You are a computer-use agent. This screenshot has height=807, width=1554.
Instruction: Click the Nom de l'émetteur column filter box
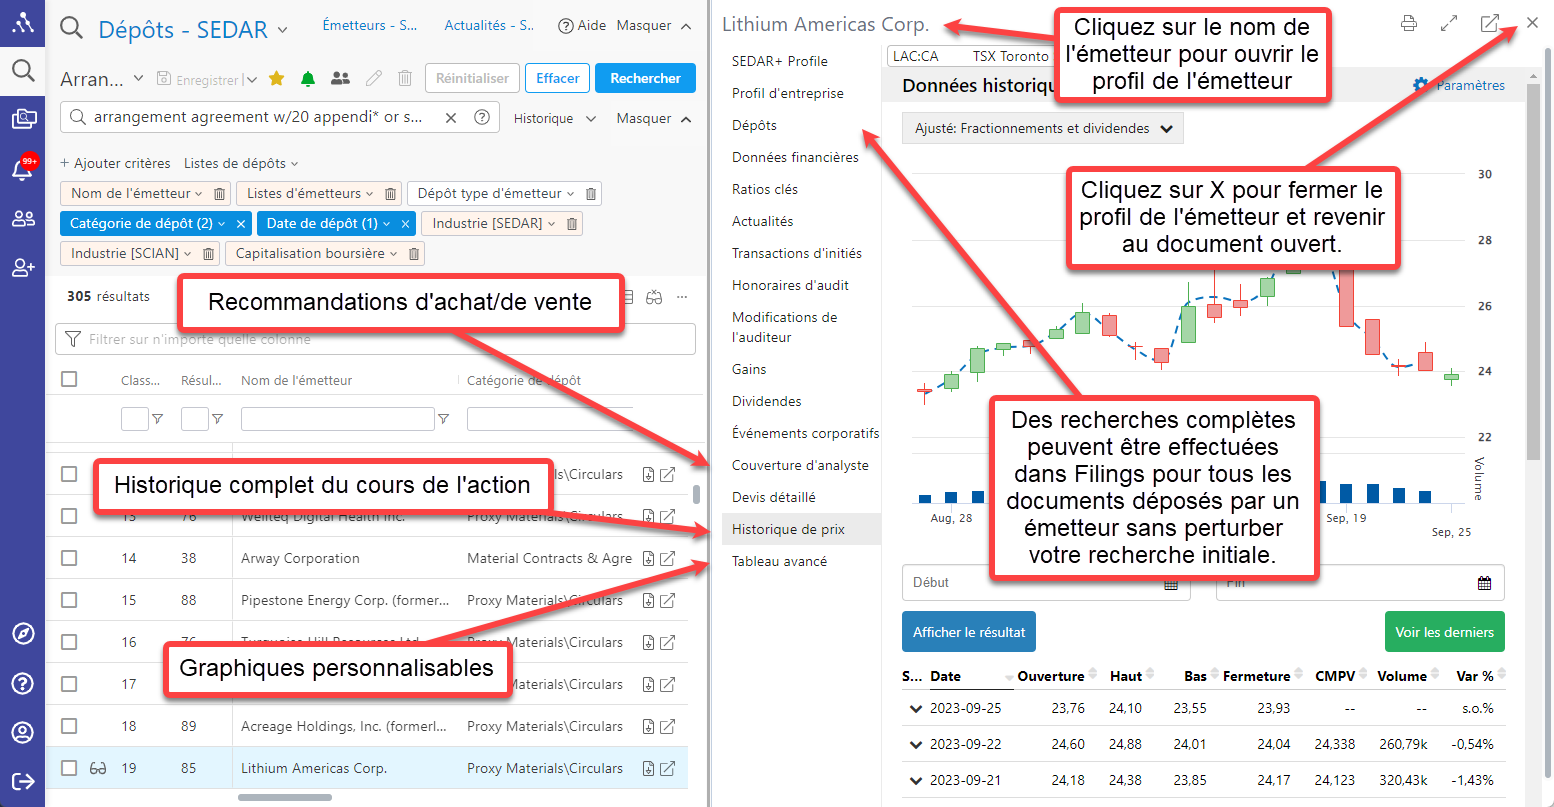[337, 419]
